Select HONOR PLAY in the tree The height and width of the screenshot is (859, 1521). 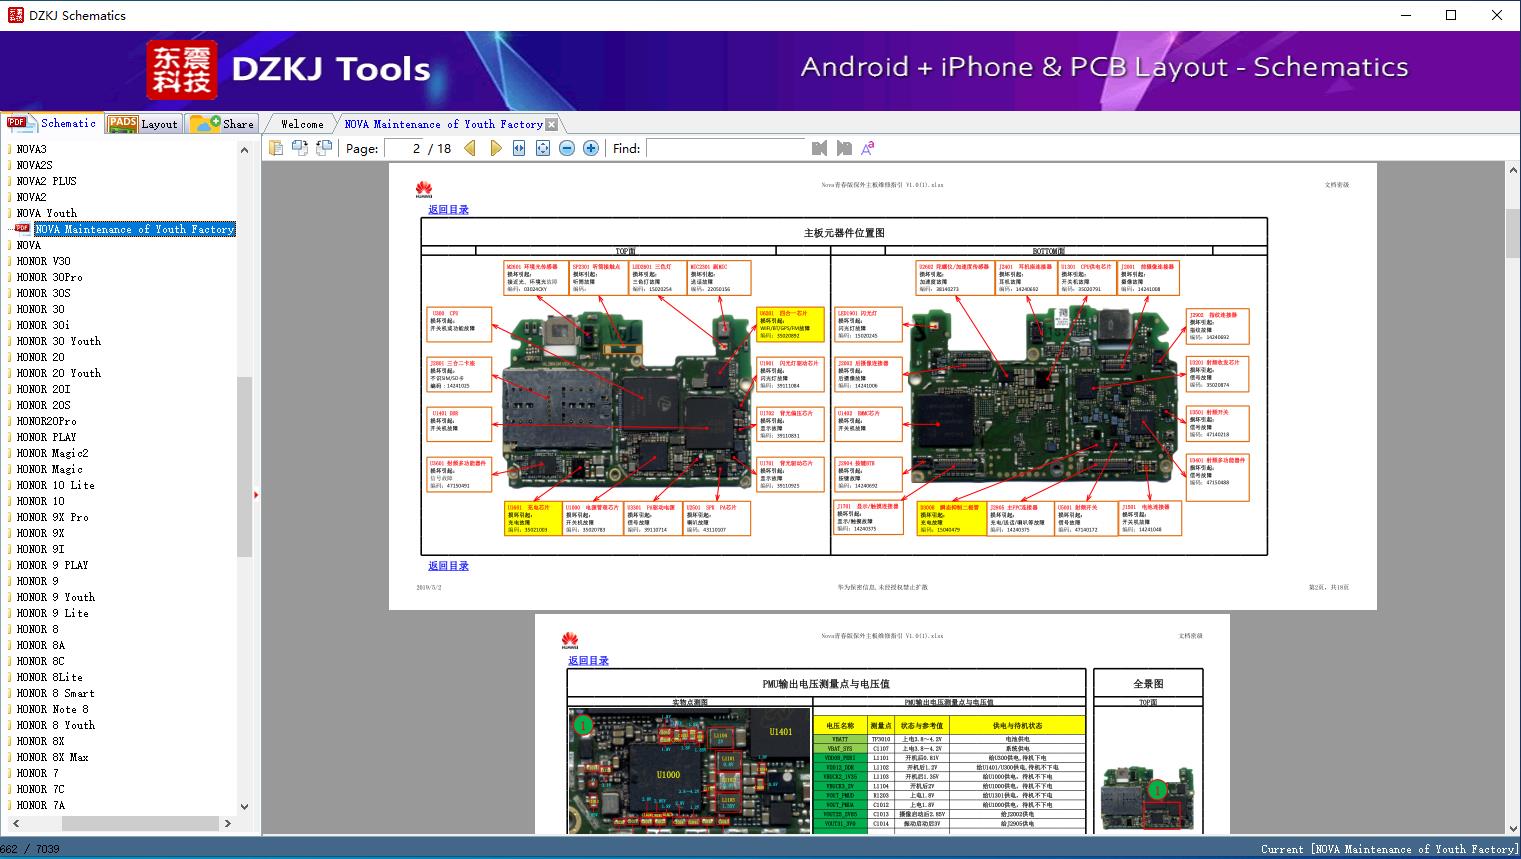[46, 437]
